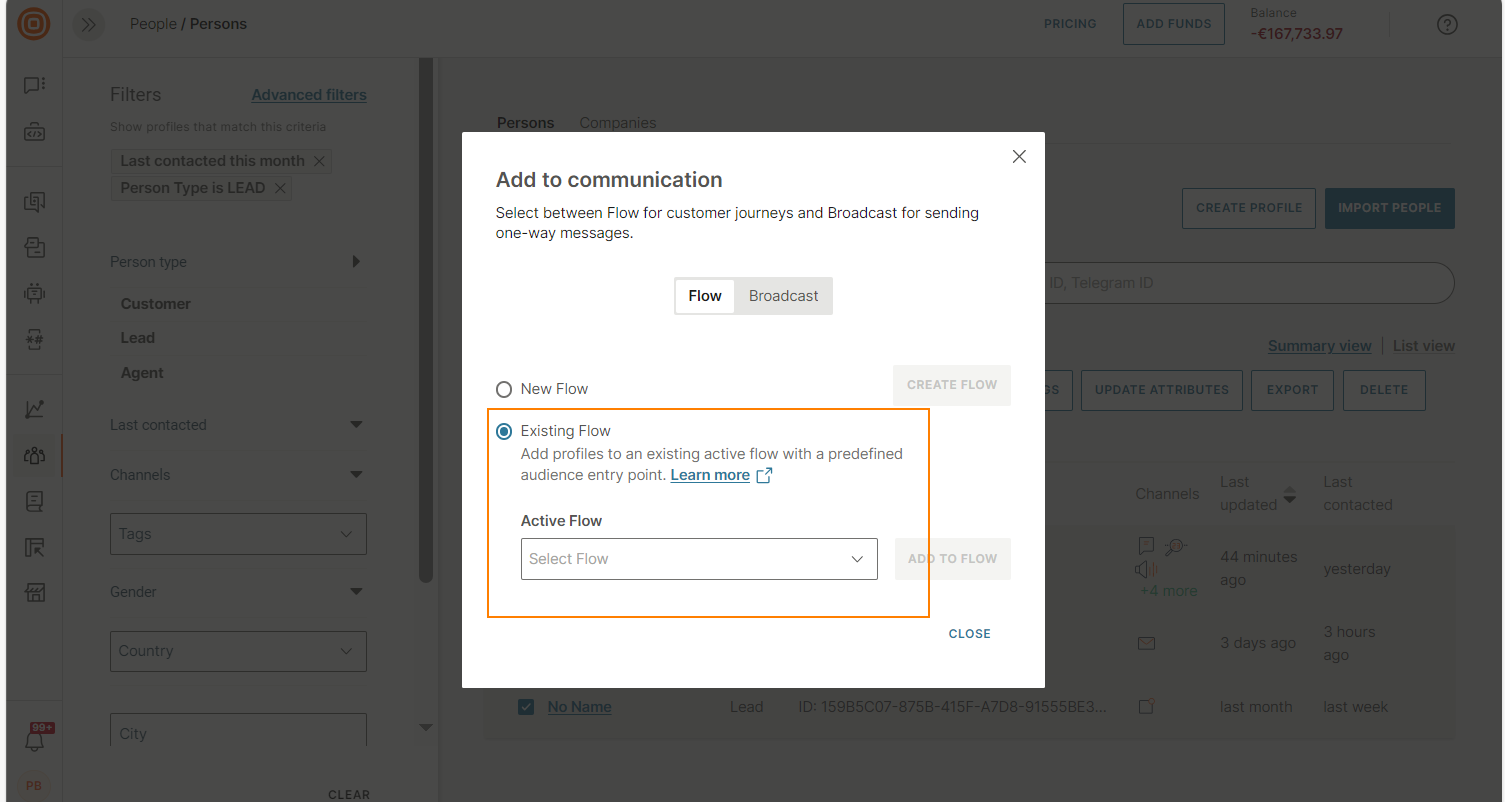Click the City filter input field
This screenshot has height=802, width=1505.
point(238,733)
